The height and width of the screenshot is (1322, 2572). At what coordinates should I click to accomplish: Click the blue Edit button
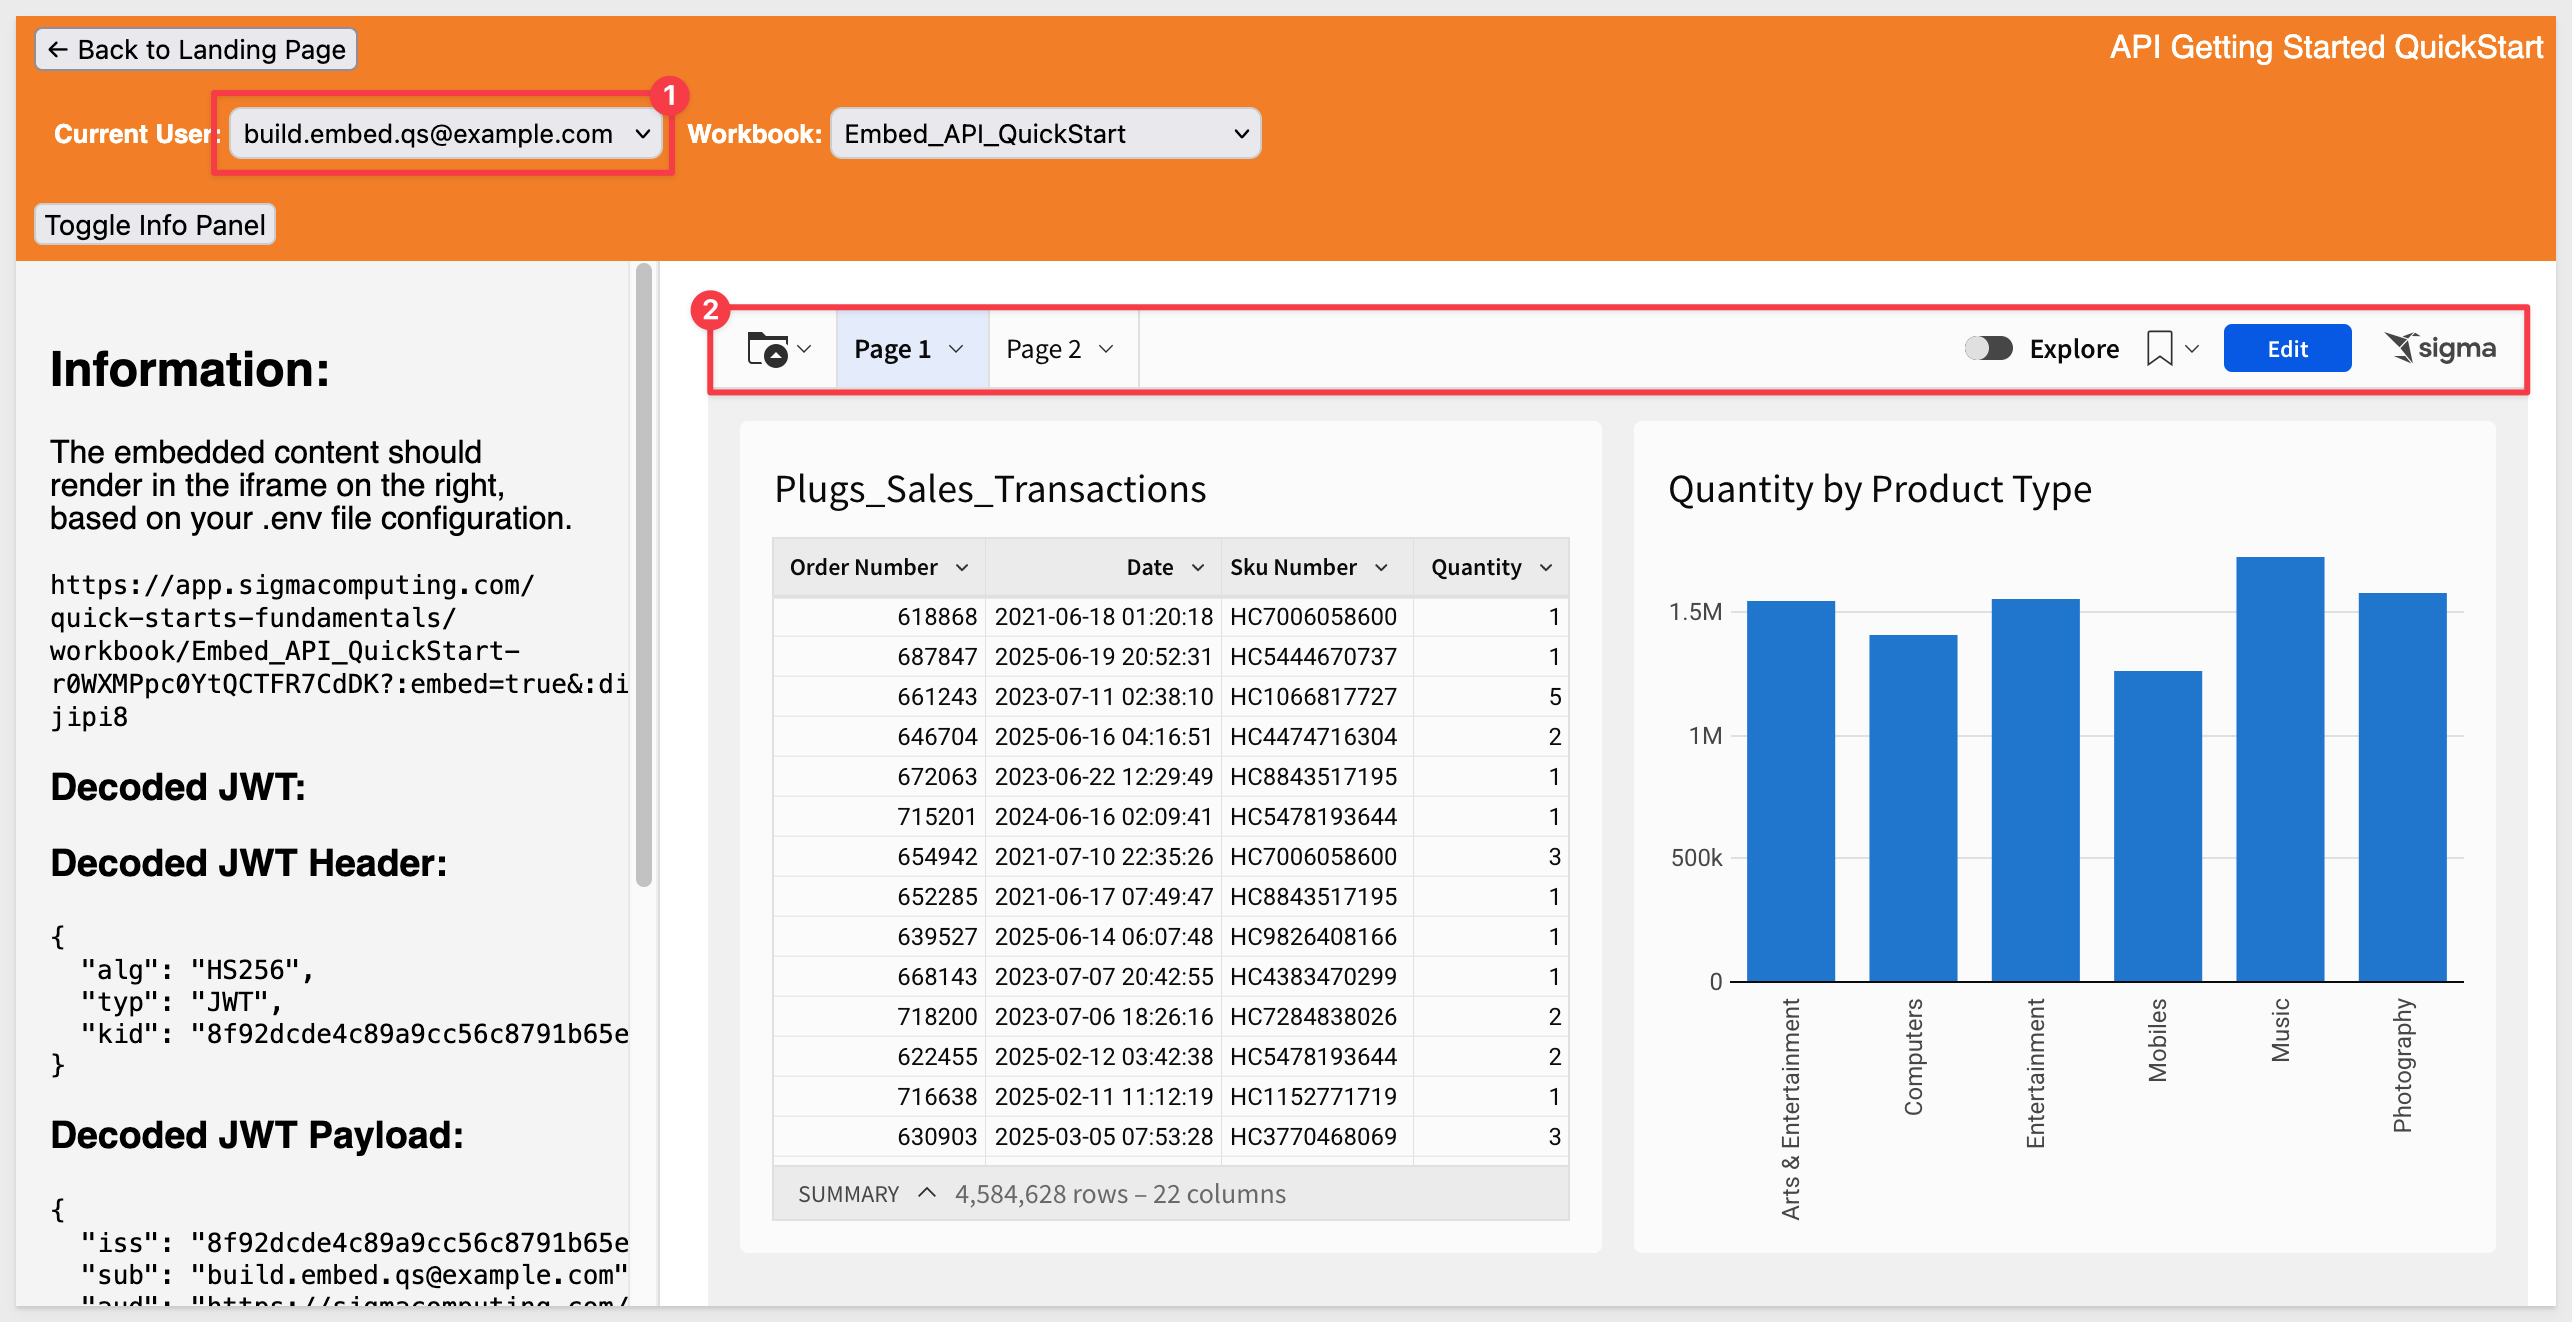tap(2286, 349)
